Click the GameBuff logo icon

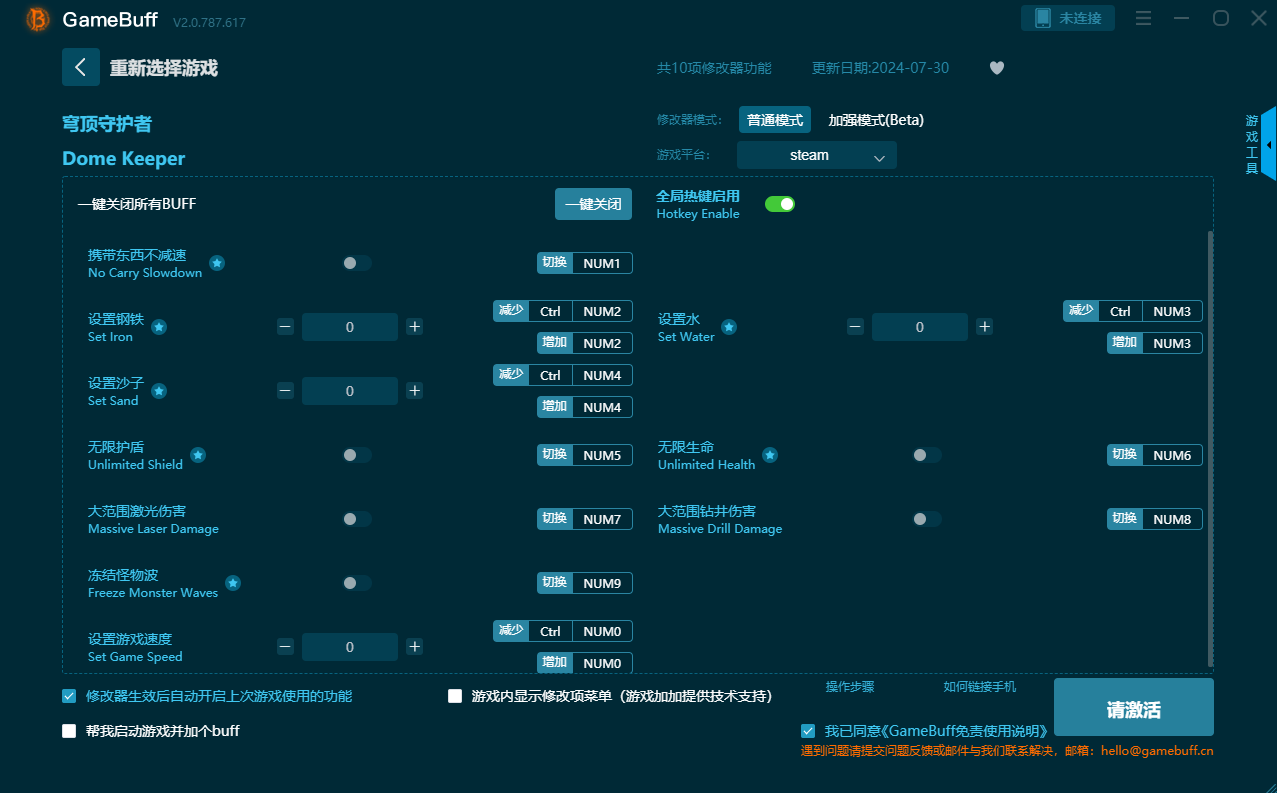pyautogui.click(x=38, y=19)
